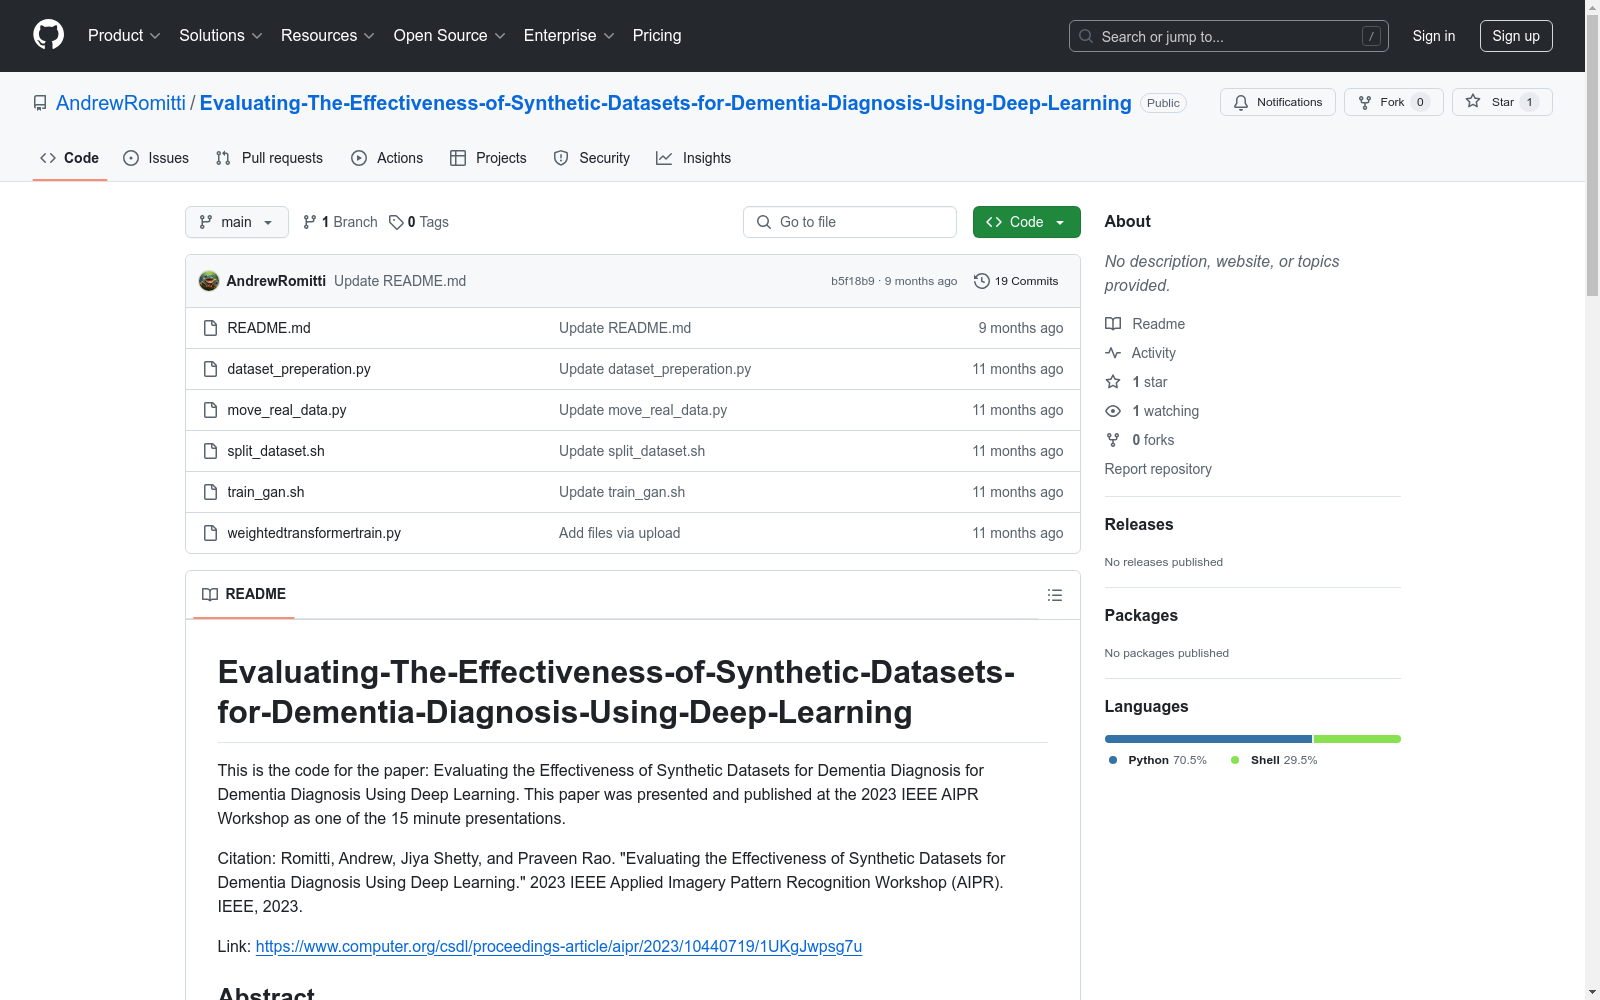
Task: Open the slash shortcut key icon in search
Action: pos(1371,36)
